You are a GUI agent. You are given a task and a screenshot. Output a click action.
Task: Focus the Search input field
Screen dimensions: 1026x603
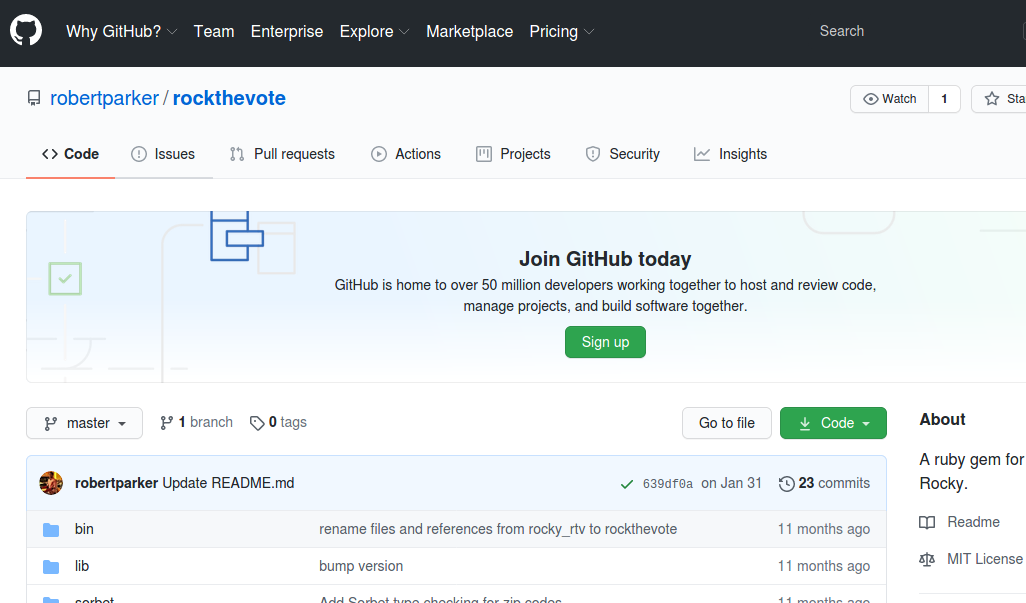[x=916, y=31]
